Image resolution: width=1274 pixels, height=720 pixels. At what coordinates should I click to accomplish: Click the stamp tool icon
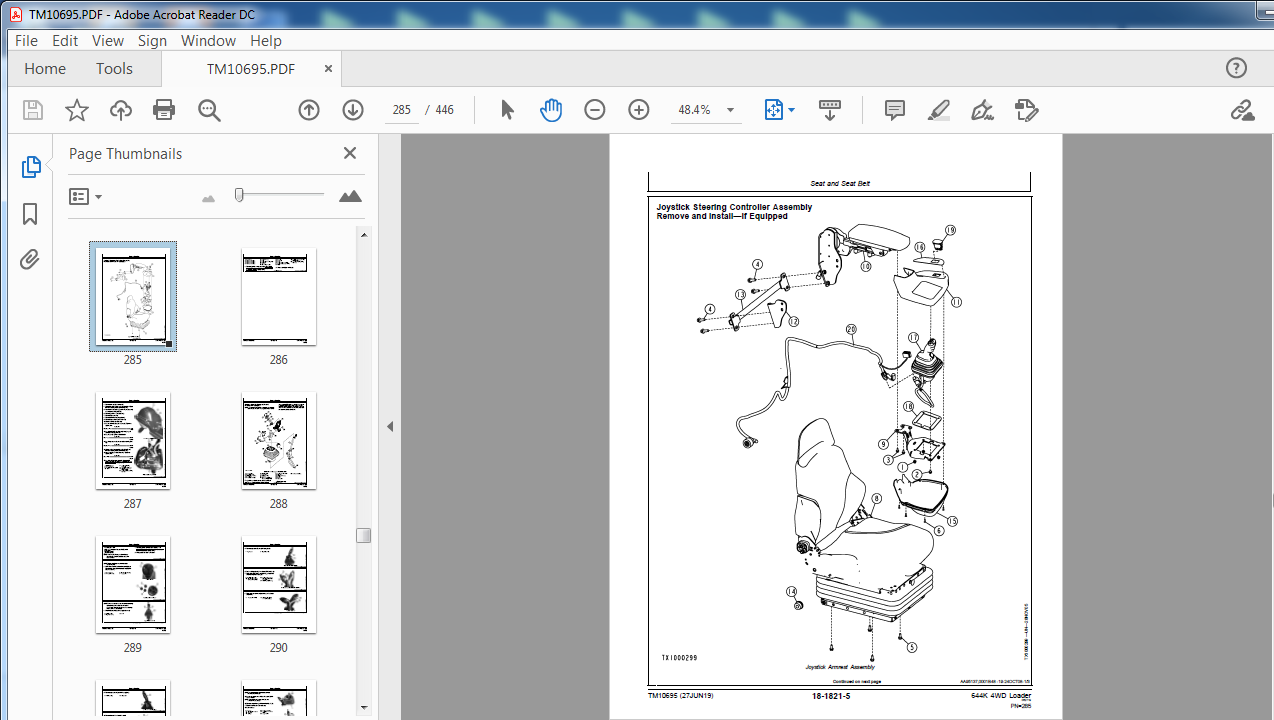[1027, 110]
